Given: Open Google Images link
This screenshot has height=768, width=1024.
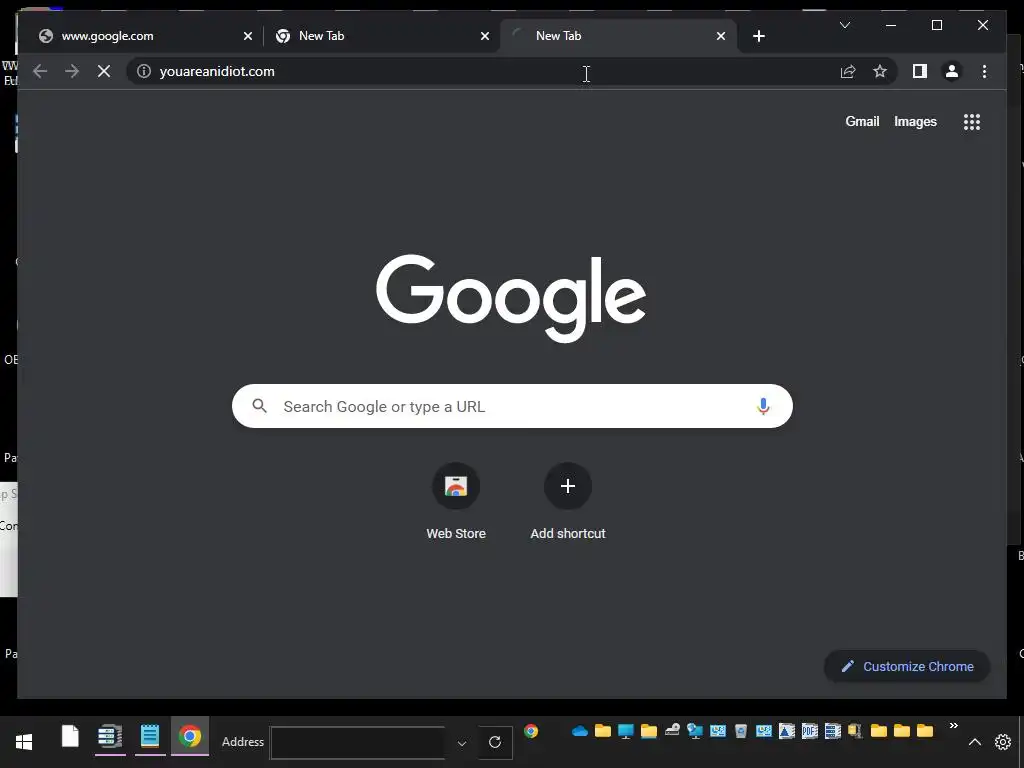Looking at the screenshot, I should pos(915,121).
